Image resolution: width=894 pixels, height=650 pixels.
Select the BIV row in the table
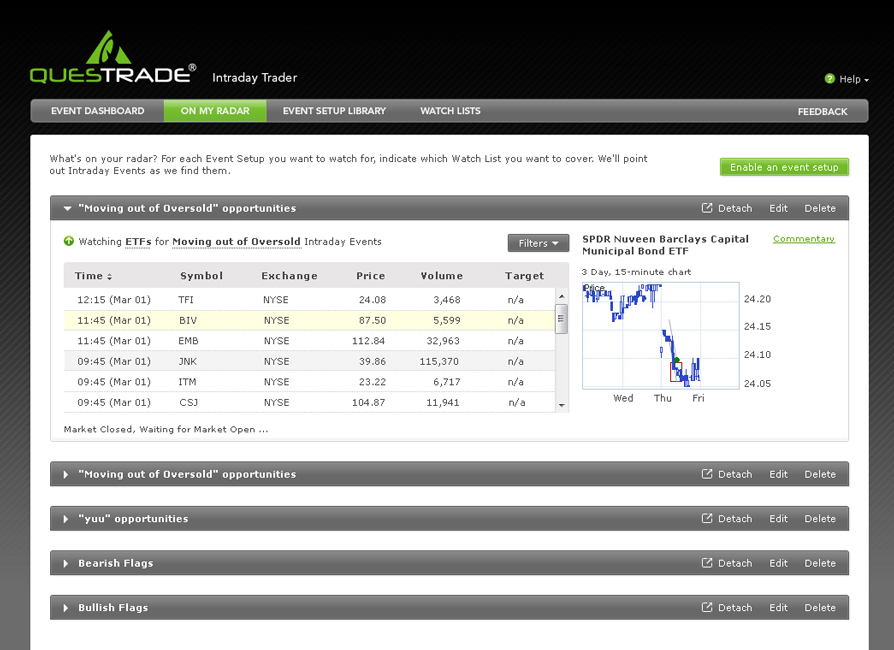pyautogui.click(x=309, y=320)
